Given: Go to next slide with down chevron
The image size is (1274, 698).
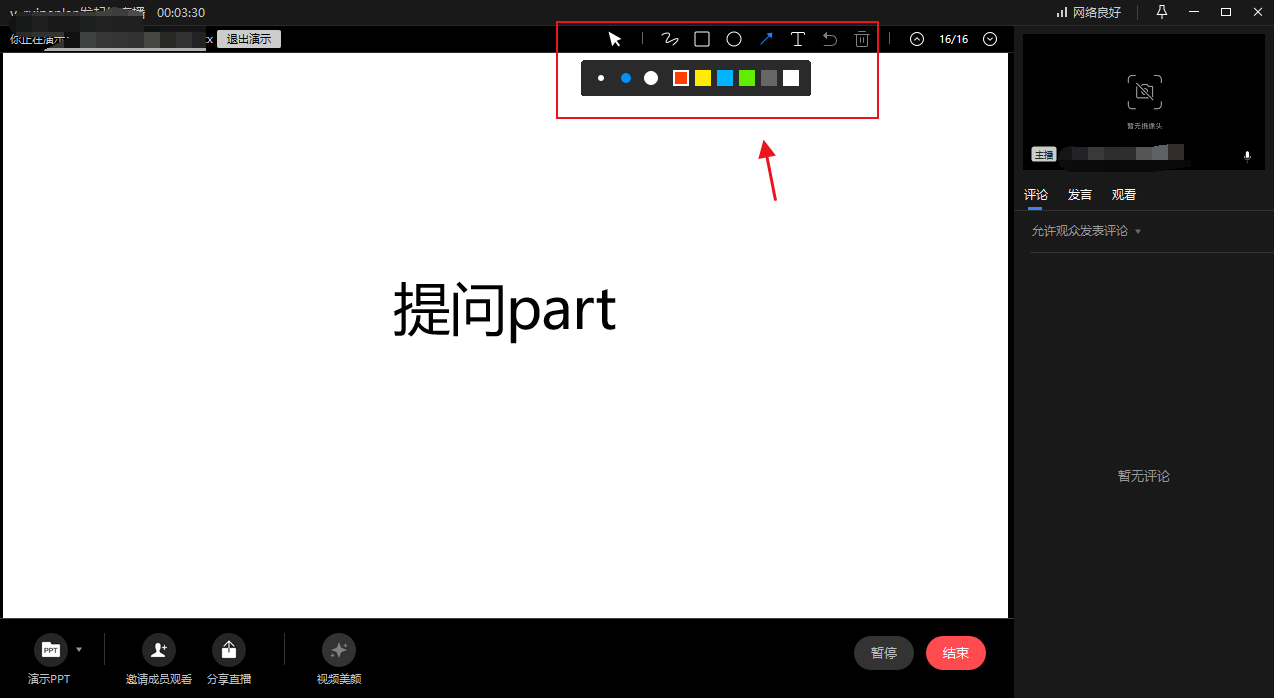Looking at the screenshot, I should point(989,38).
